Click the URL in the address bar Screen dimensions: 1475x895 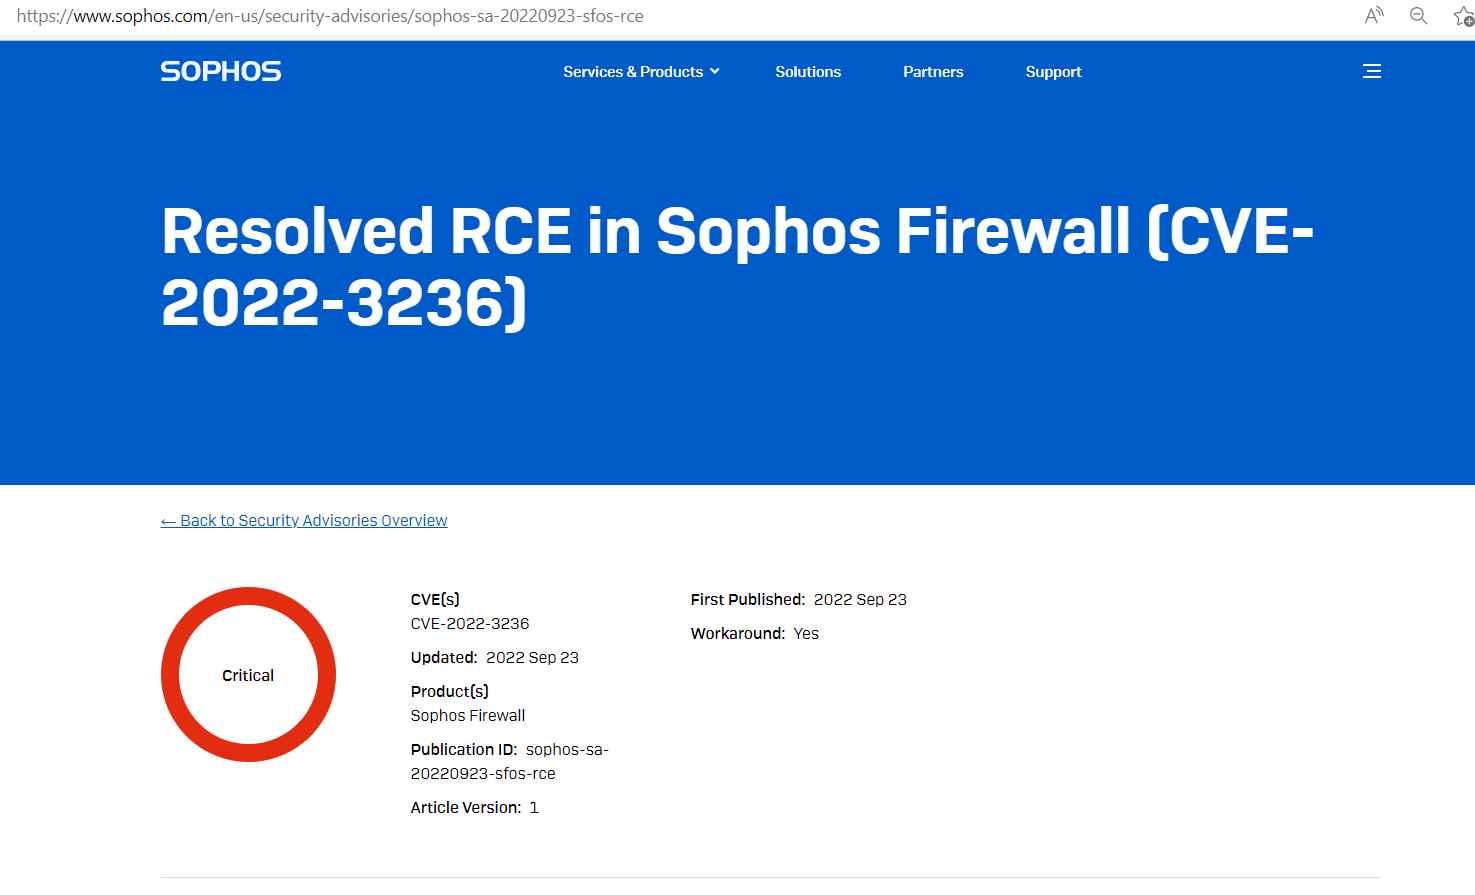(330, 16)
